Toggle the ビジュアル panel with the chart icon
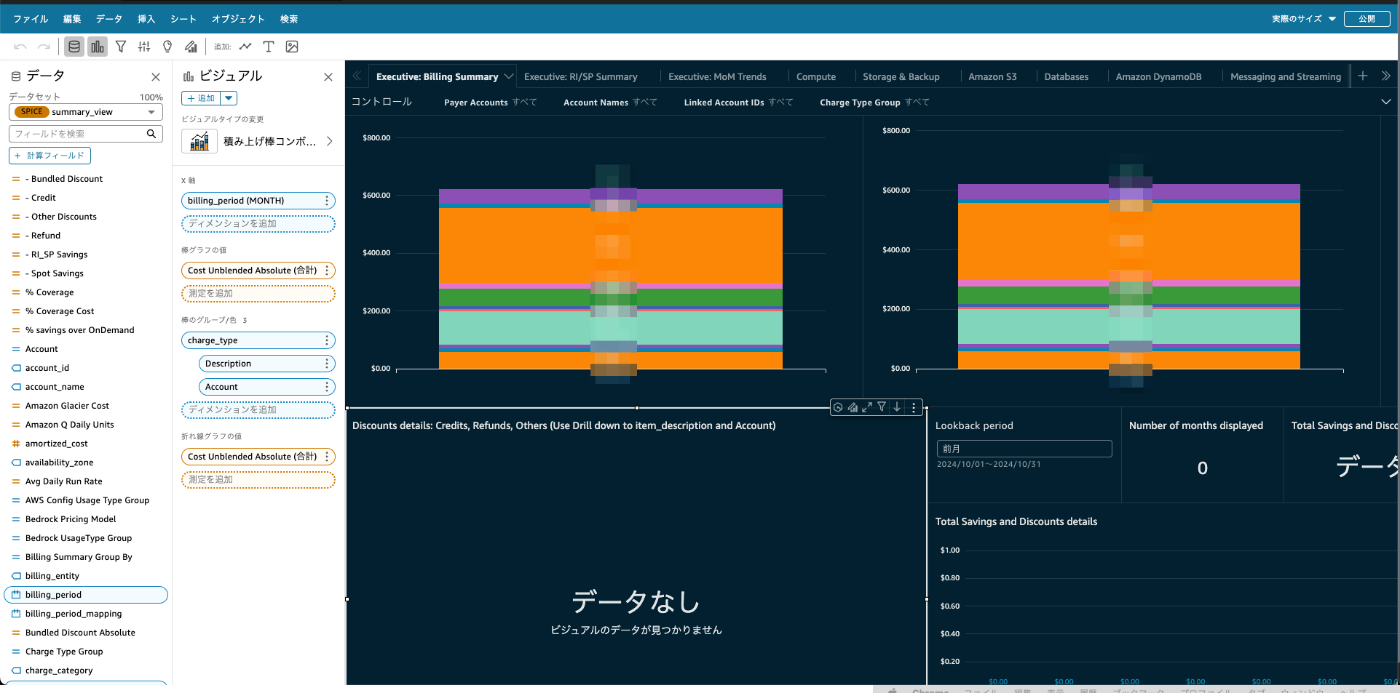Image resolution: width=1400 pixels, height=693 pixels. (95, 46)
